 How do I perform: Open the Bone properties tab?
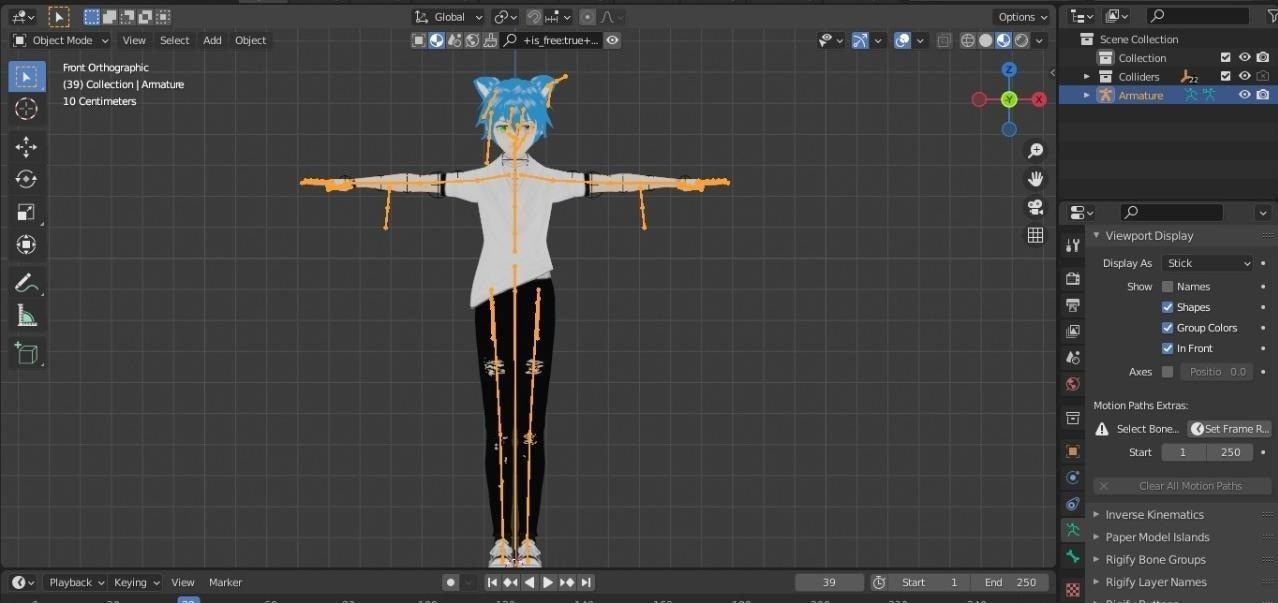point(1073,556)
